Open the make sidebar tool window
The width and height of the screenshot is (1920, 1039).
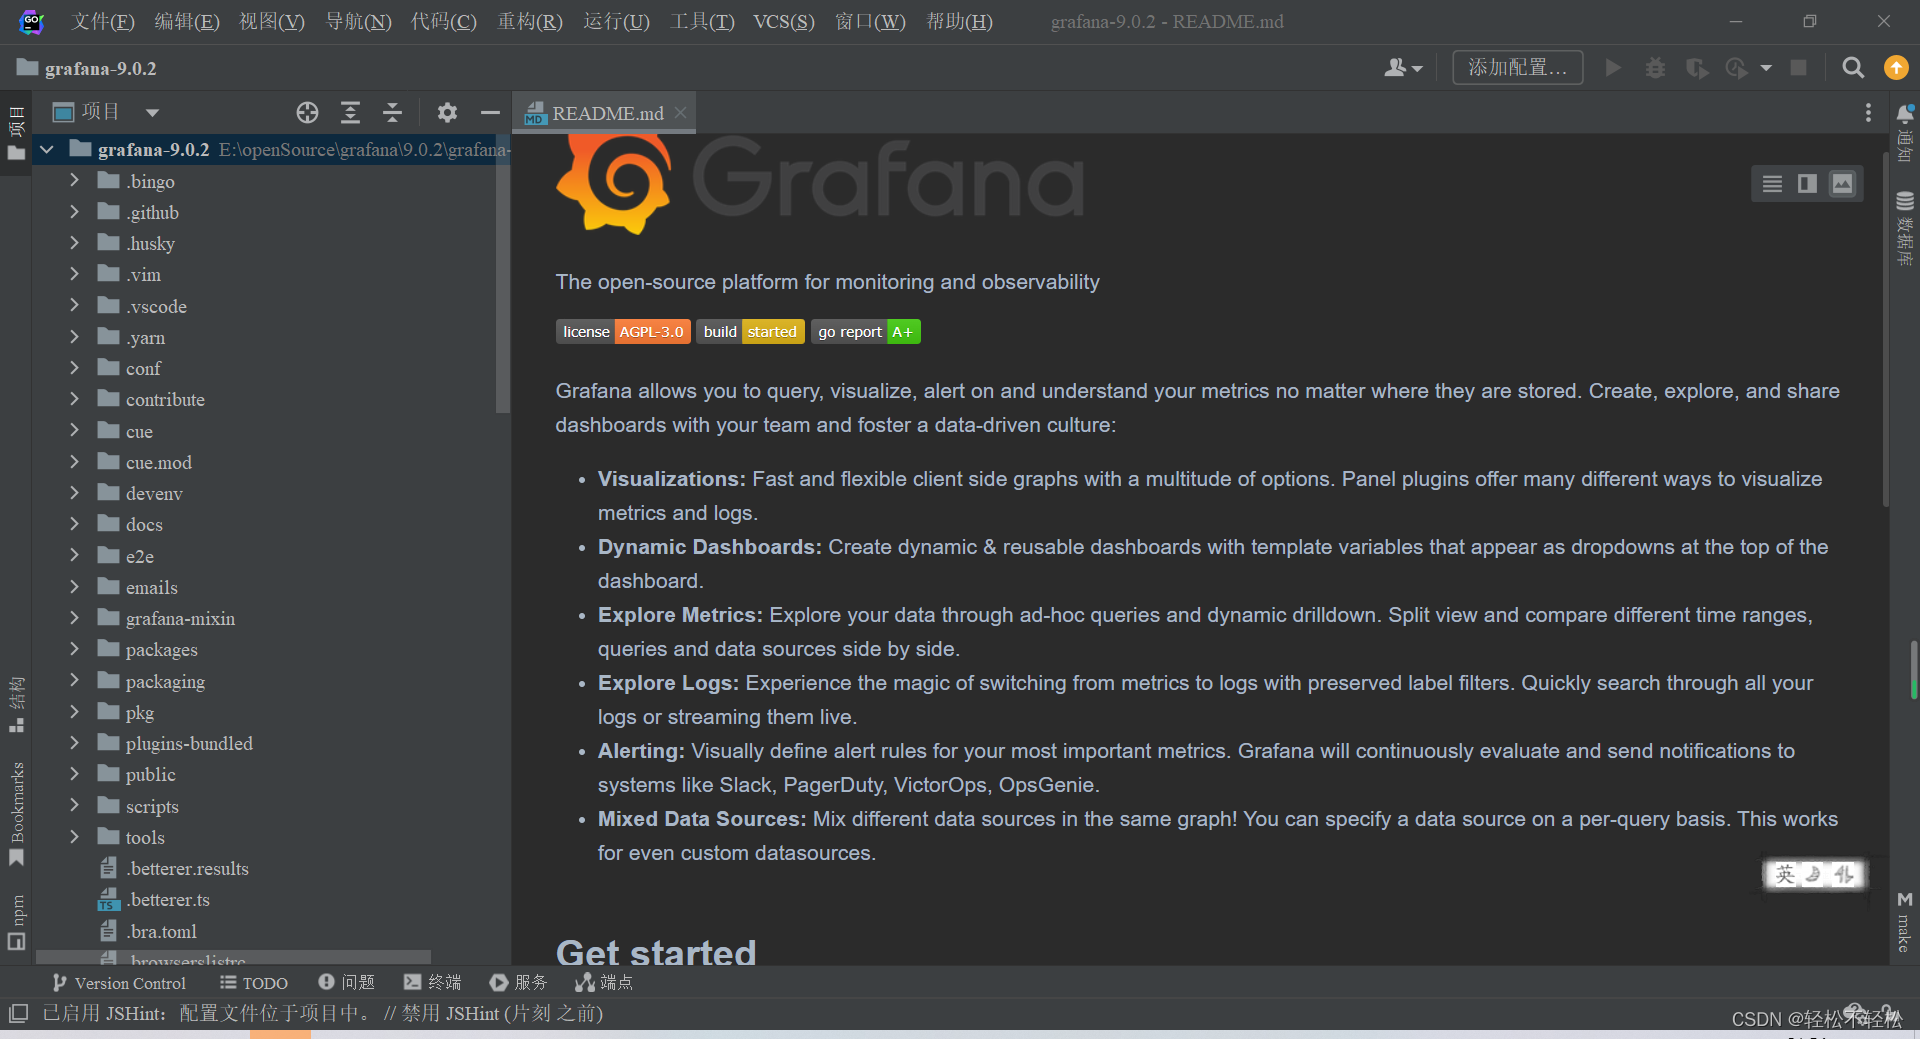[x=1905, y=921]
